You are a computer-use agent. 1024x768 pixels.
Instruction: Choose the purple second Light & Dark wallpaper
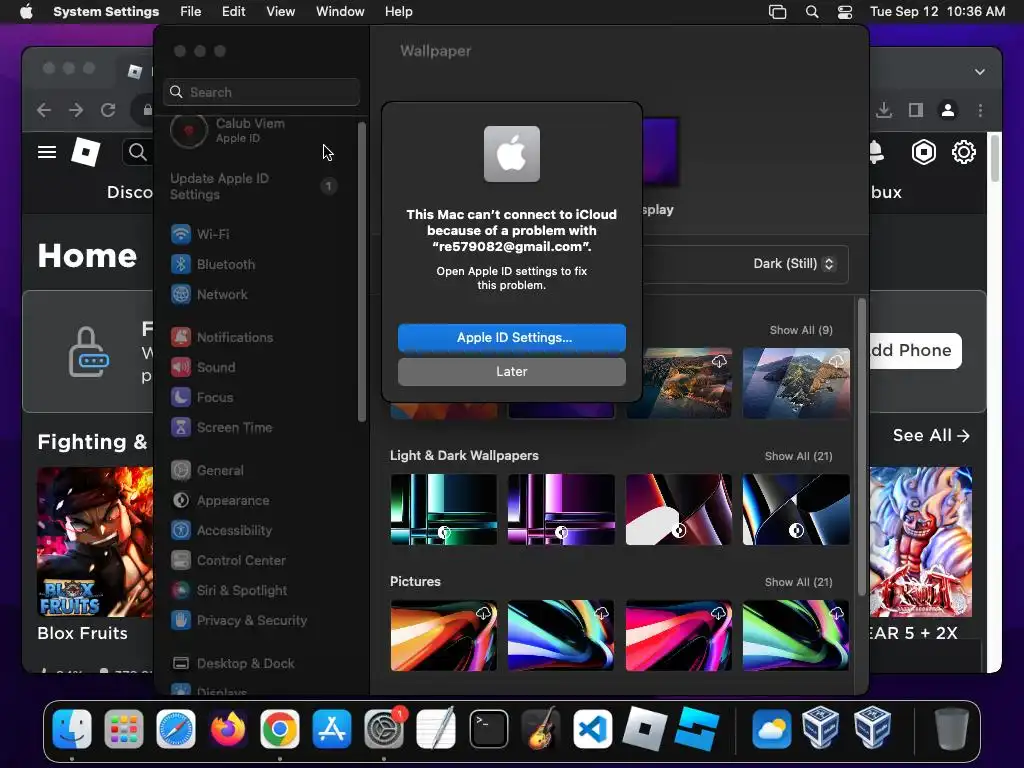(561, 509)
